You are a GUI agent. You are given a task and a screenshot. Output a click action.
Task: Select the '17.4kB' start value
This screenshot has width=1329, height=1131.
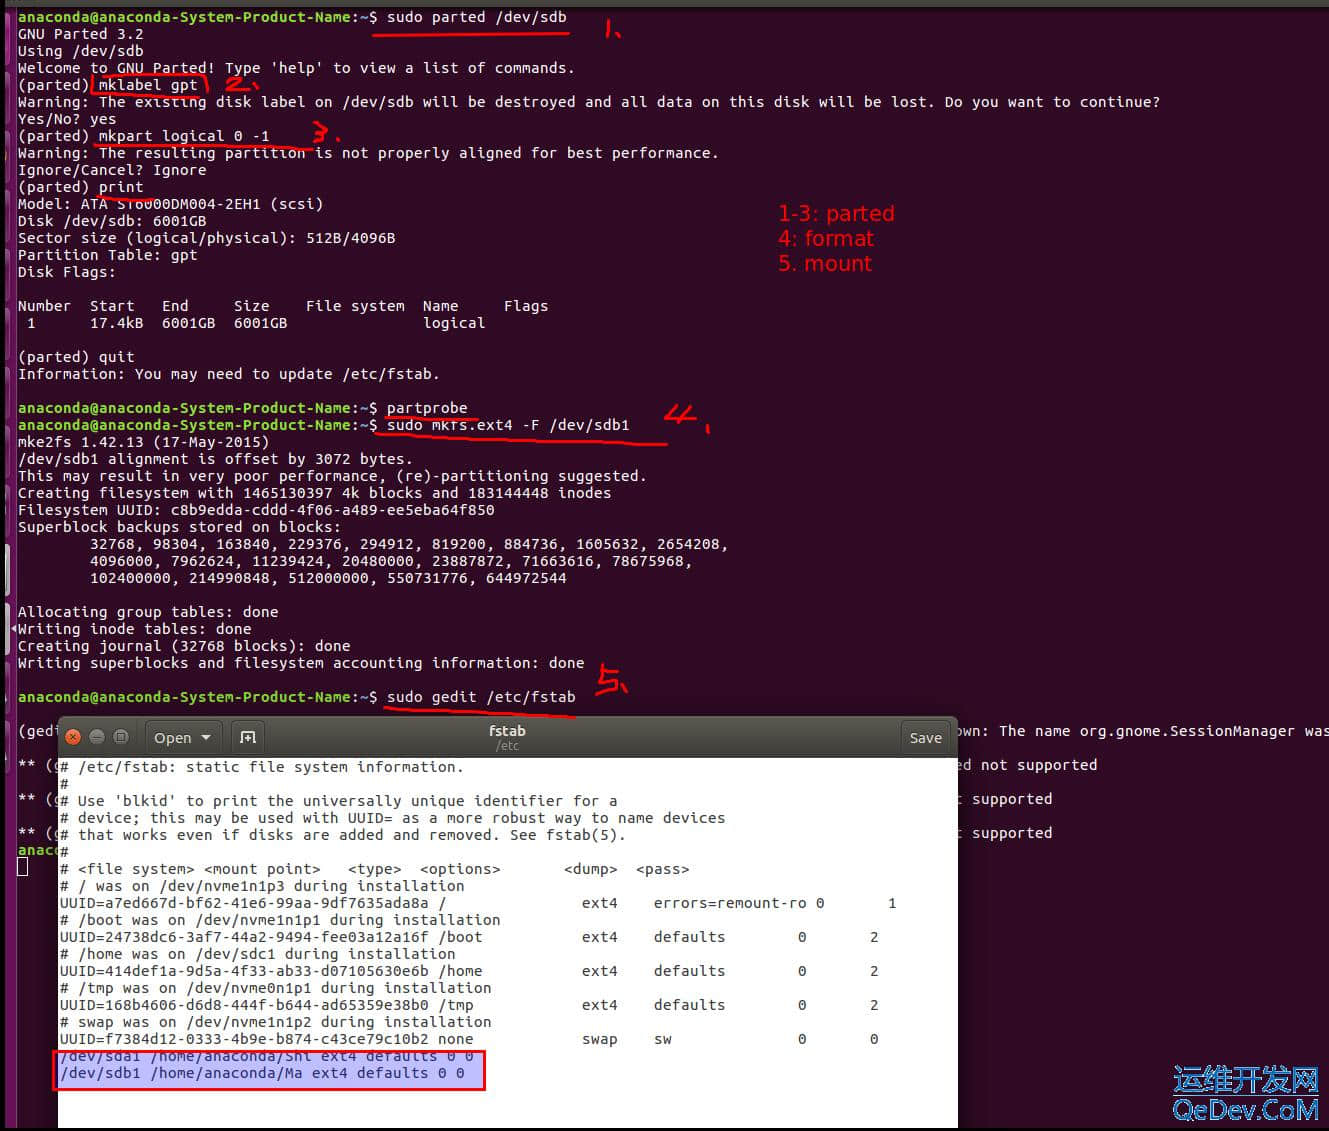(117, 323)
